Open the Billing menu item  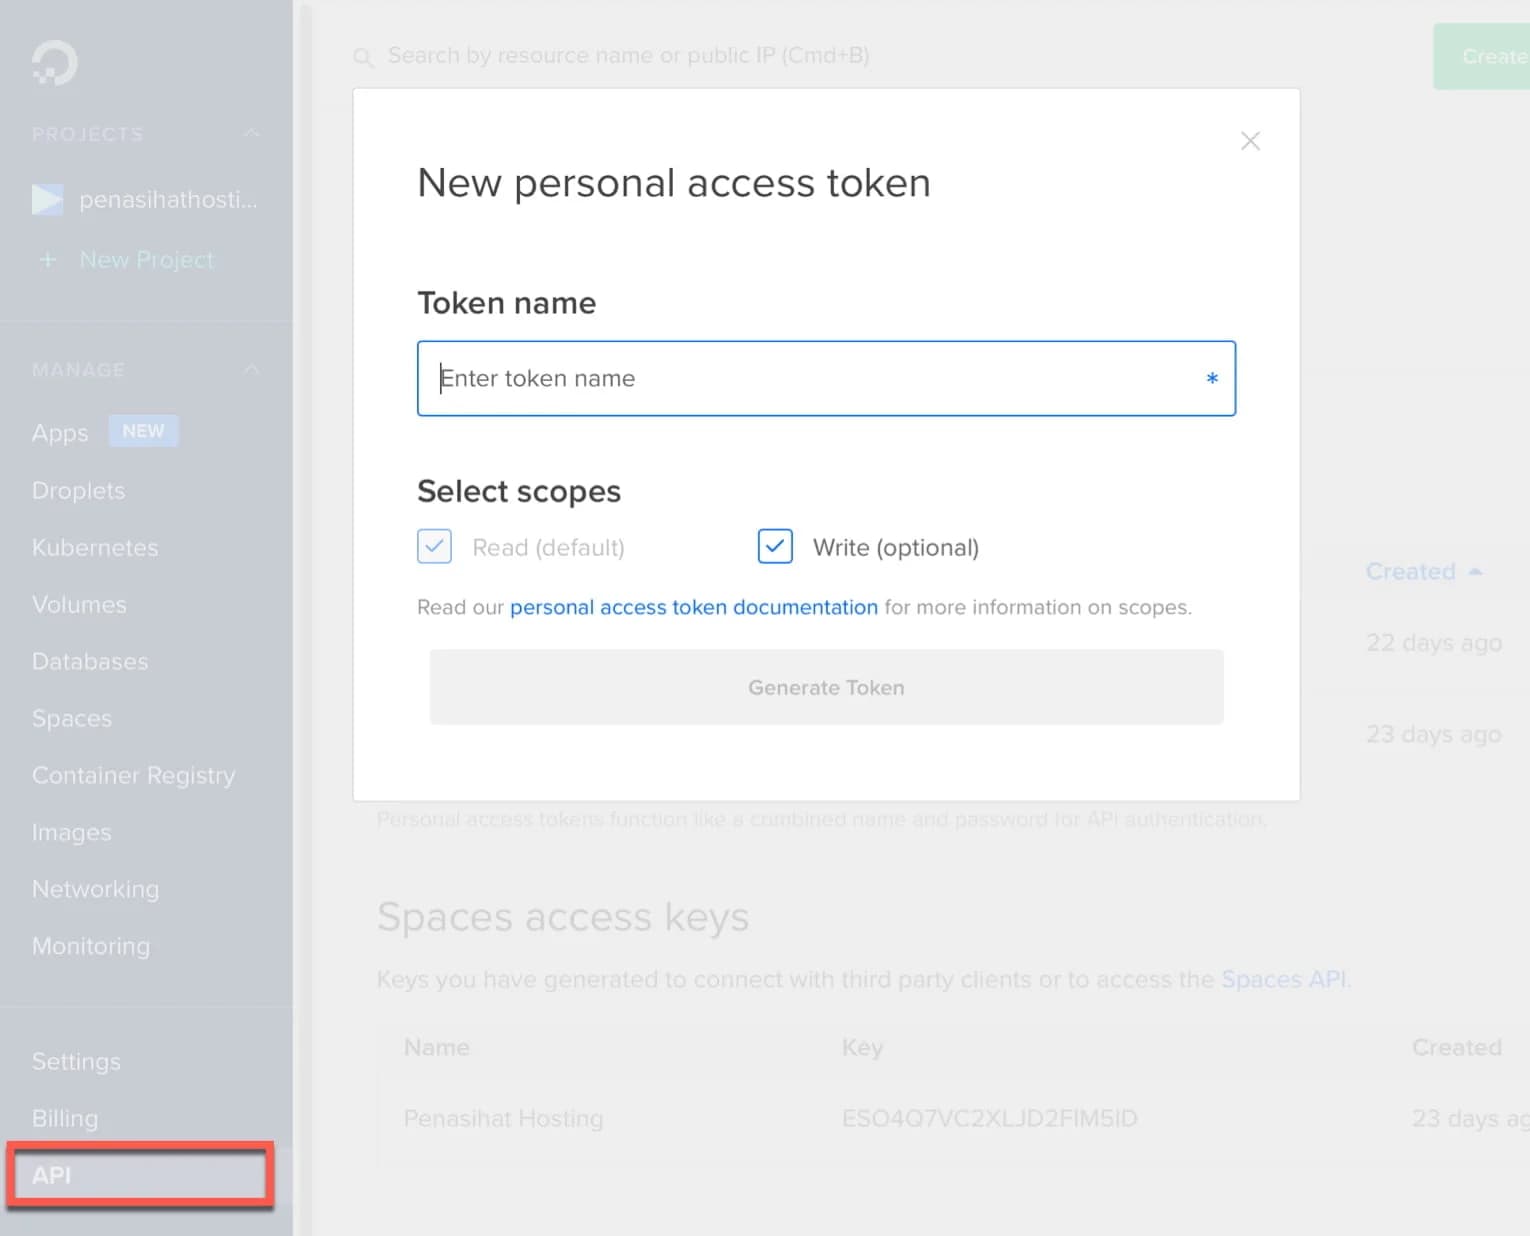point(65,1118)
